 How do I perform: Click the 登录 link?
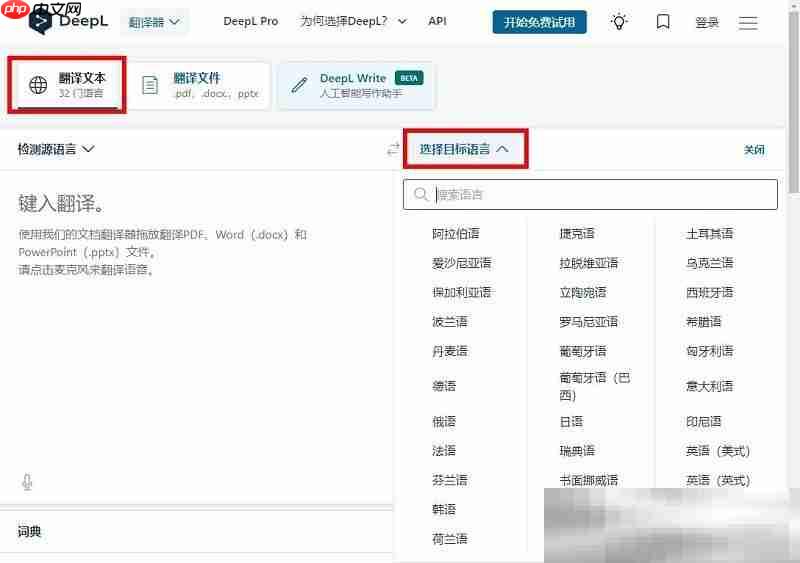coord(707,22)
